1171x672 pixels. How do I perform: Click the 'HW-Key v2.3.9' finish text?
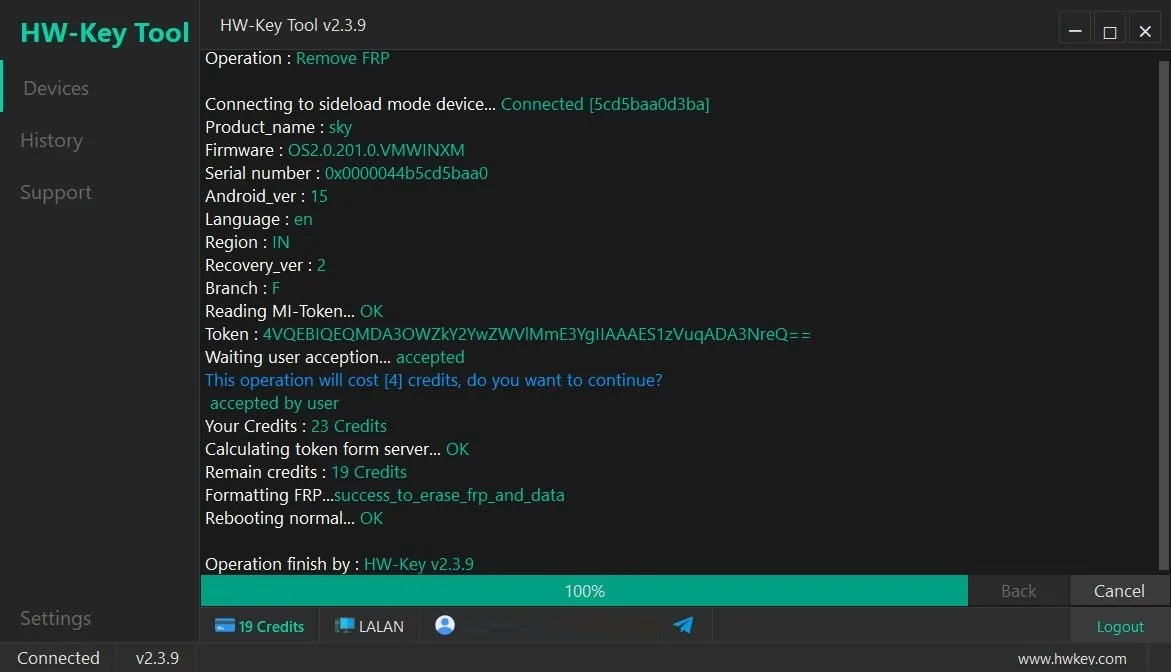[419, 564]
